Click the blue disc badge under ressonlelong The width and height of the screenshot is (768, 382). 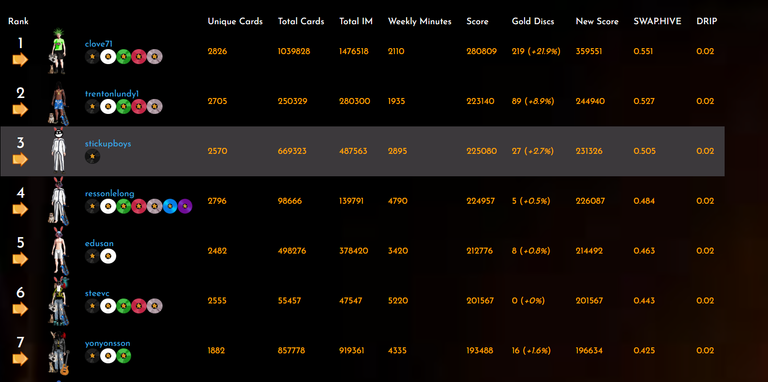click(x=170, y=207)
